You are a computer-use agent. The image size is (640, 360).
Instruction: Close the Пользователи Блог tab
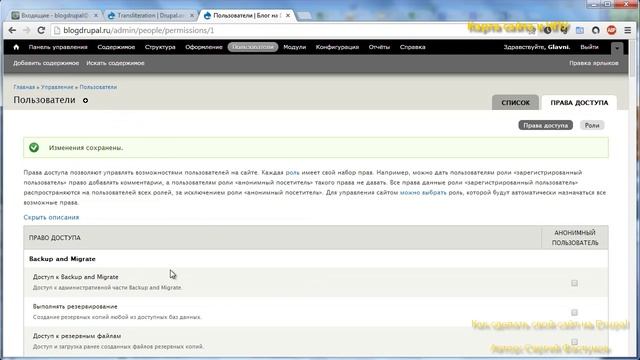pyautogui.click(x=288, y=16)
